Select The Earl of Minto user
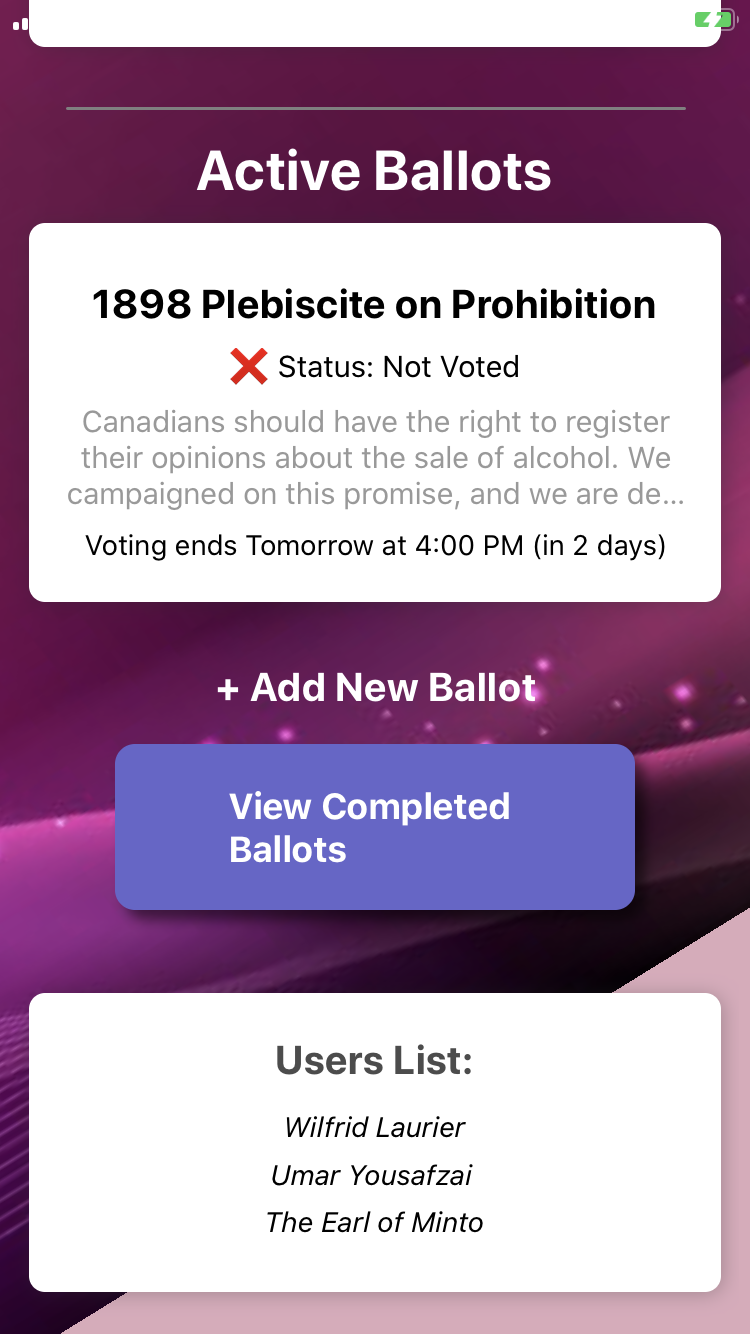This screenshot has height=1334, width=750. click(x=374, y=1222)
